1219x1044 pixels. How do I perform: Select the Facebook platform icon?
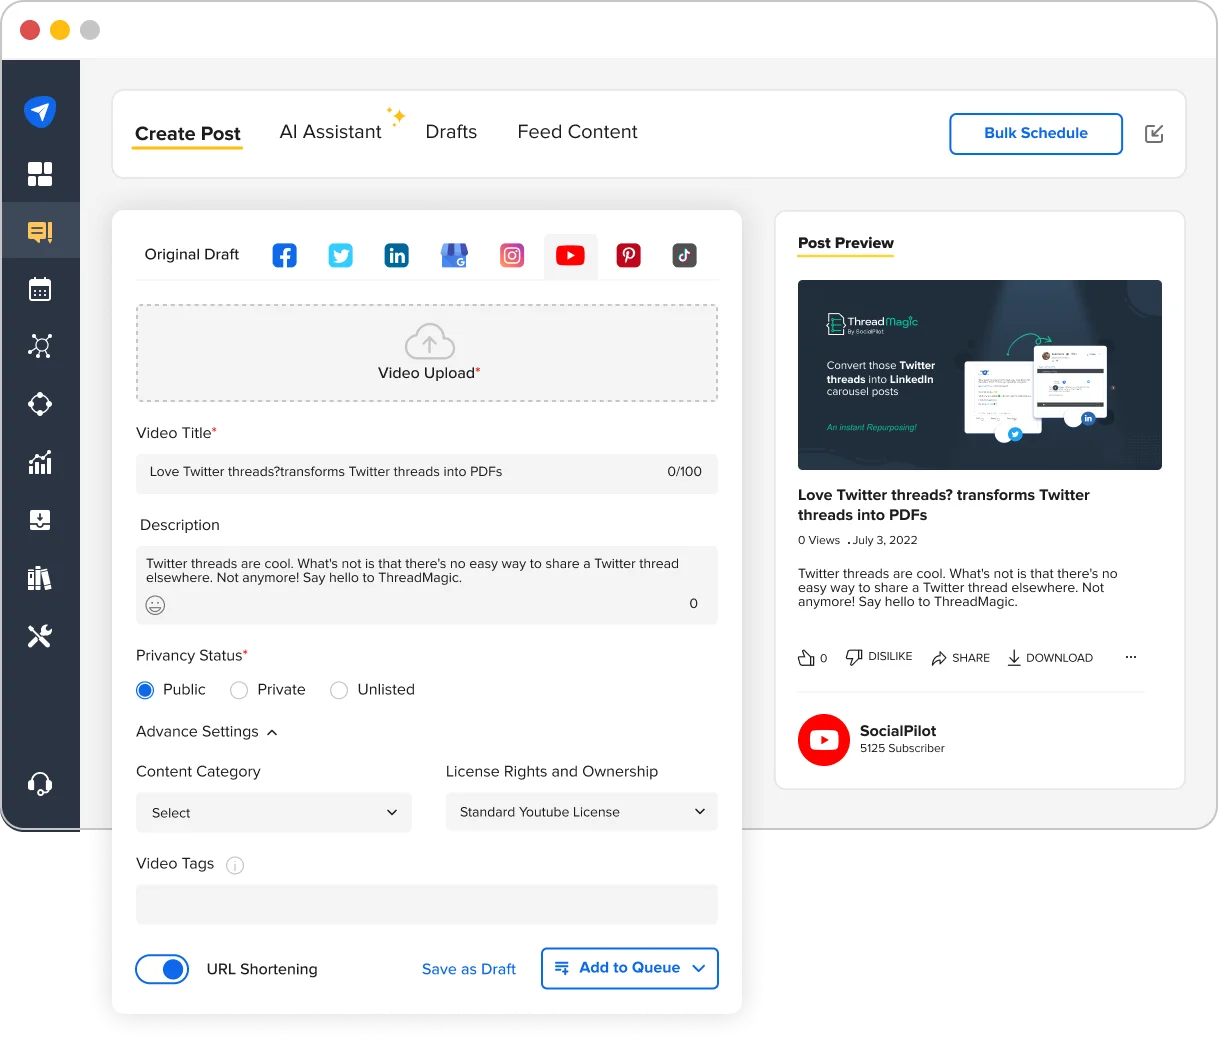(x=284, y=255)
